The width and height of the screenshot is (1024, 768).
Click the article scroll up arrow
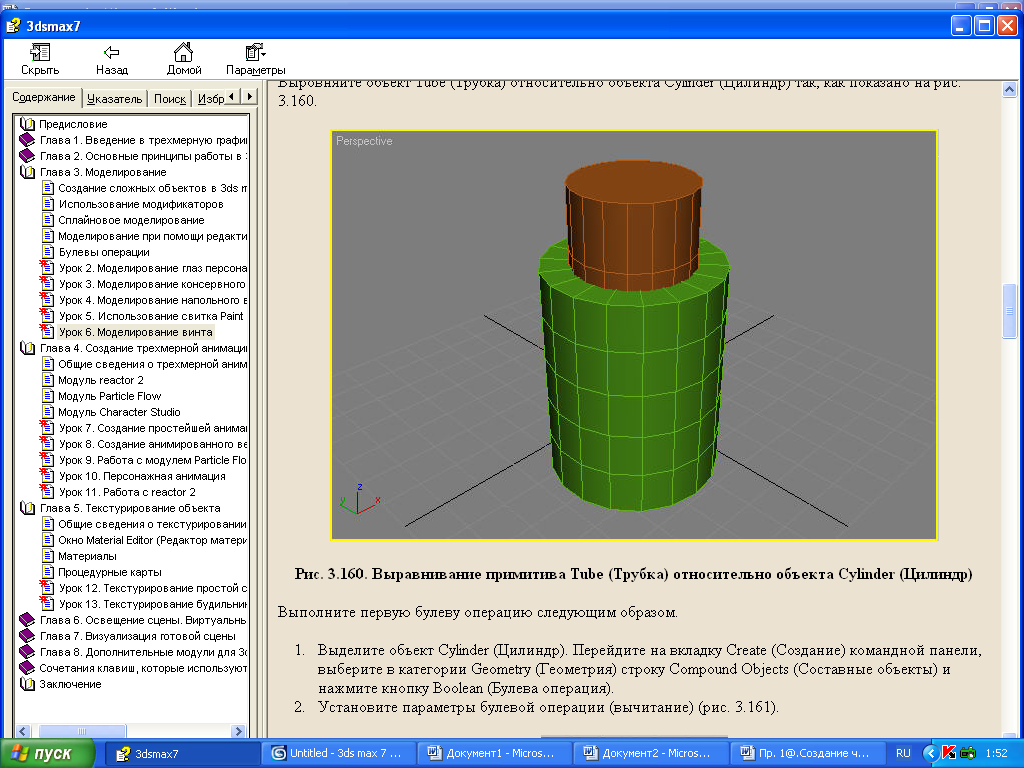tap(1009, 89)
